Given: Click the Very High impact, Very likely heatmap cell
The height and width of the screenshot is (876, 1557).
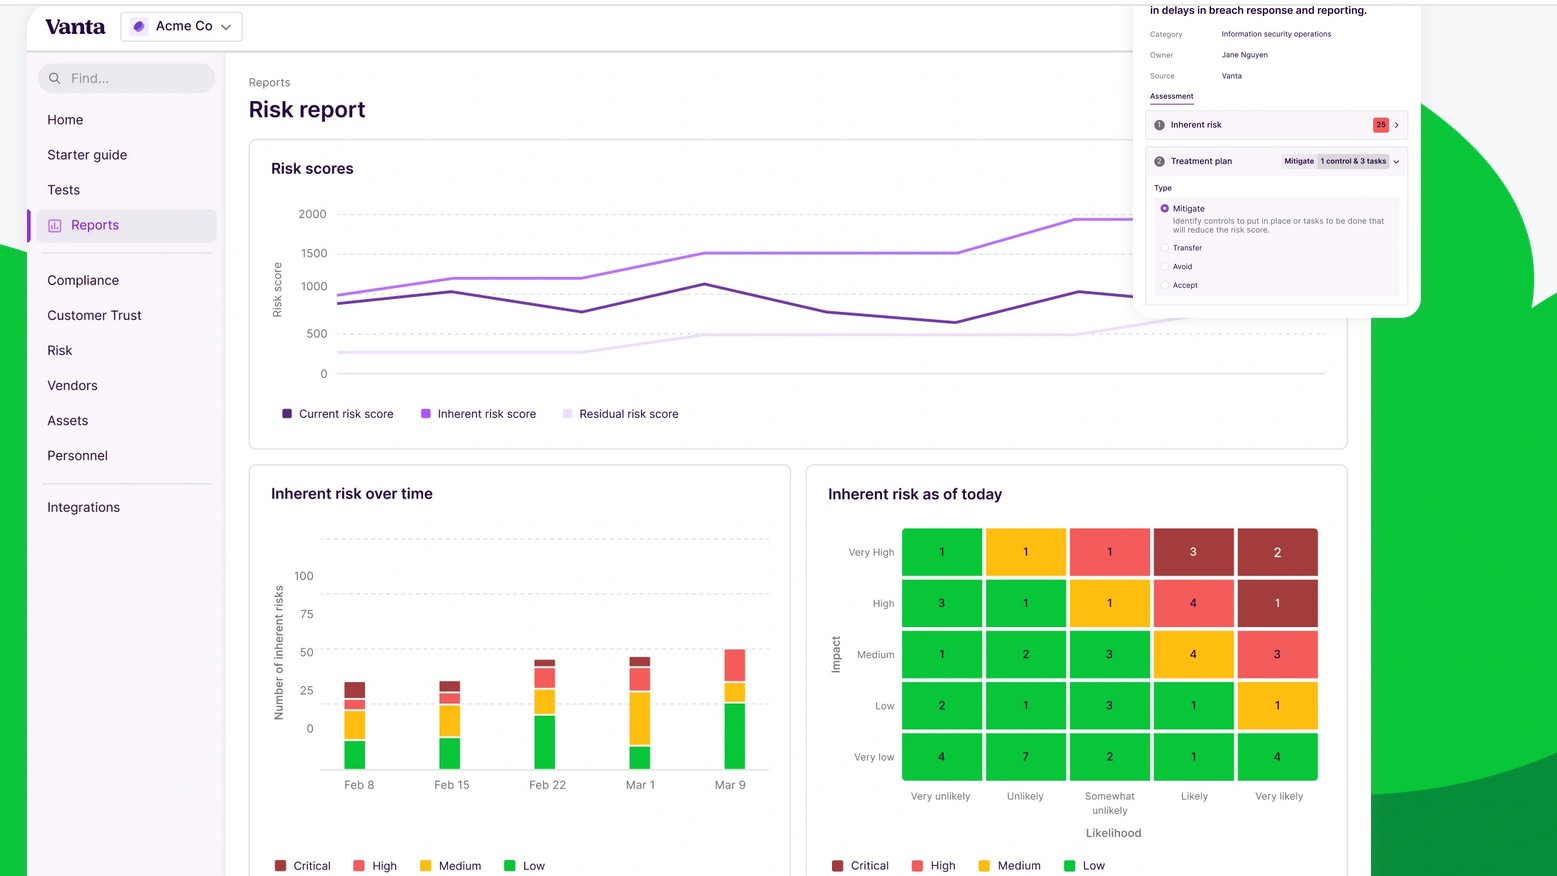Looking at the screenshot, I should 1277,552.
